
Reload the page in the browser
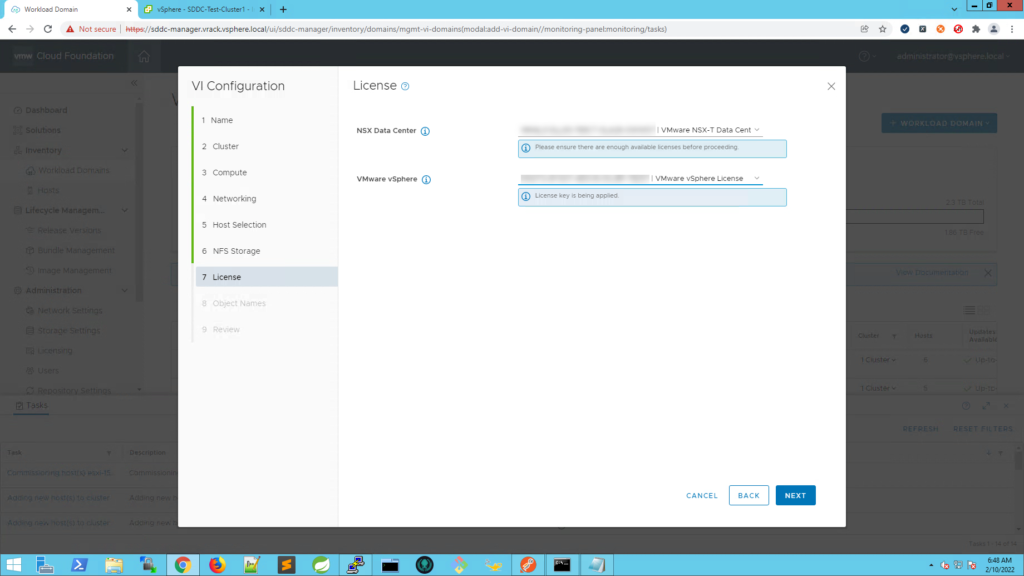pyautogui.click(x=48, y=29)
